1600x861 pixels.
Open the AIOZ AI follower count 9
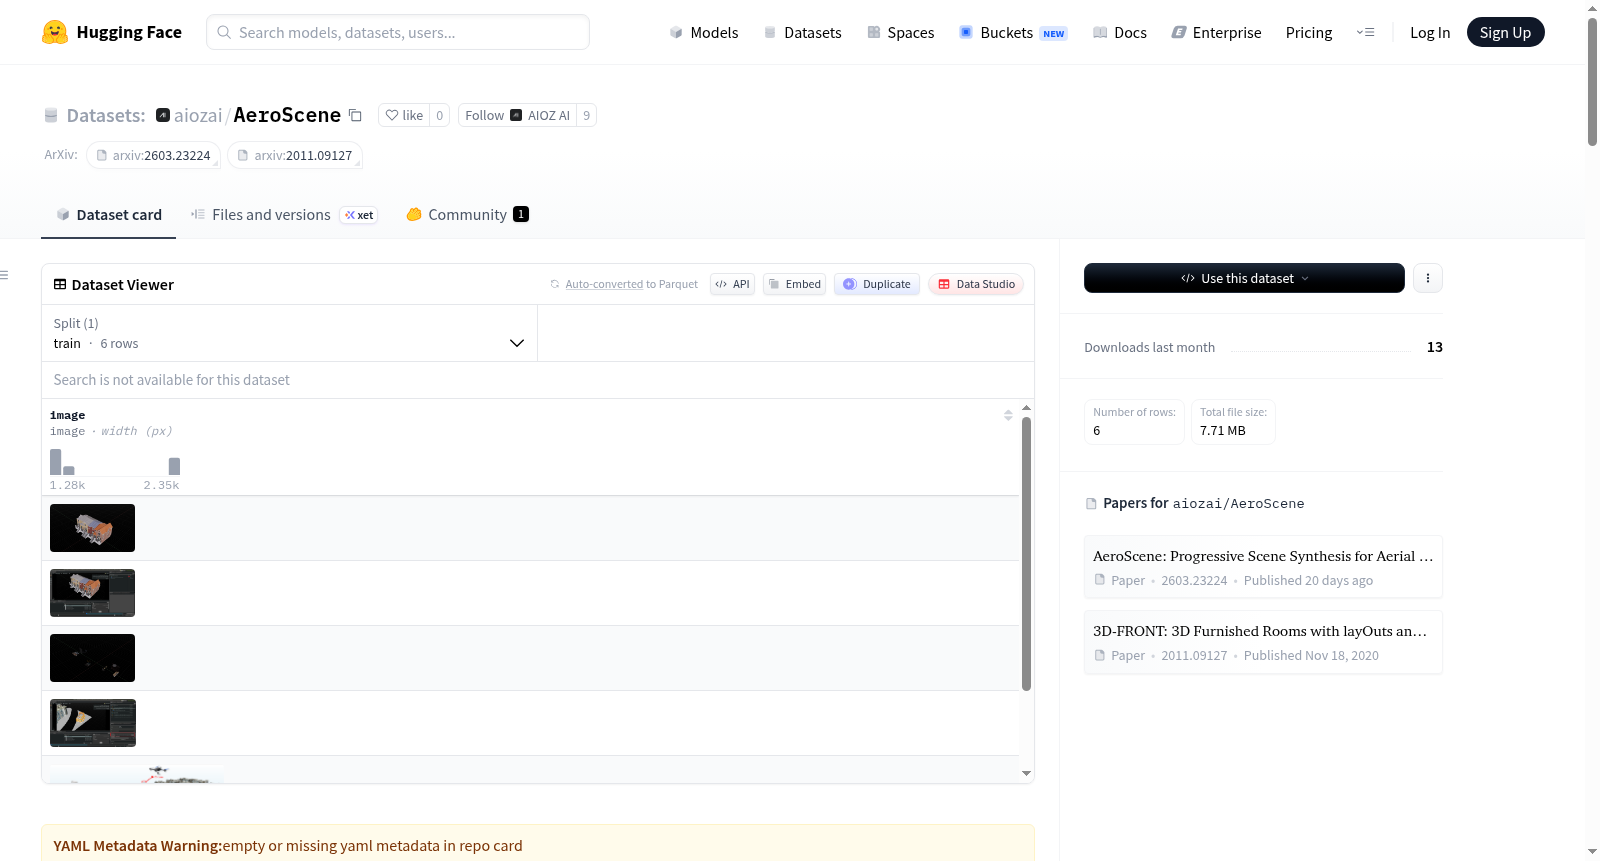tap(587, 115)
